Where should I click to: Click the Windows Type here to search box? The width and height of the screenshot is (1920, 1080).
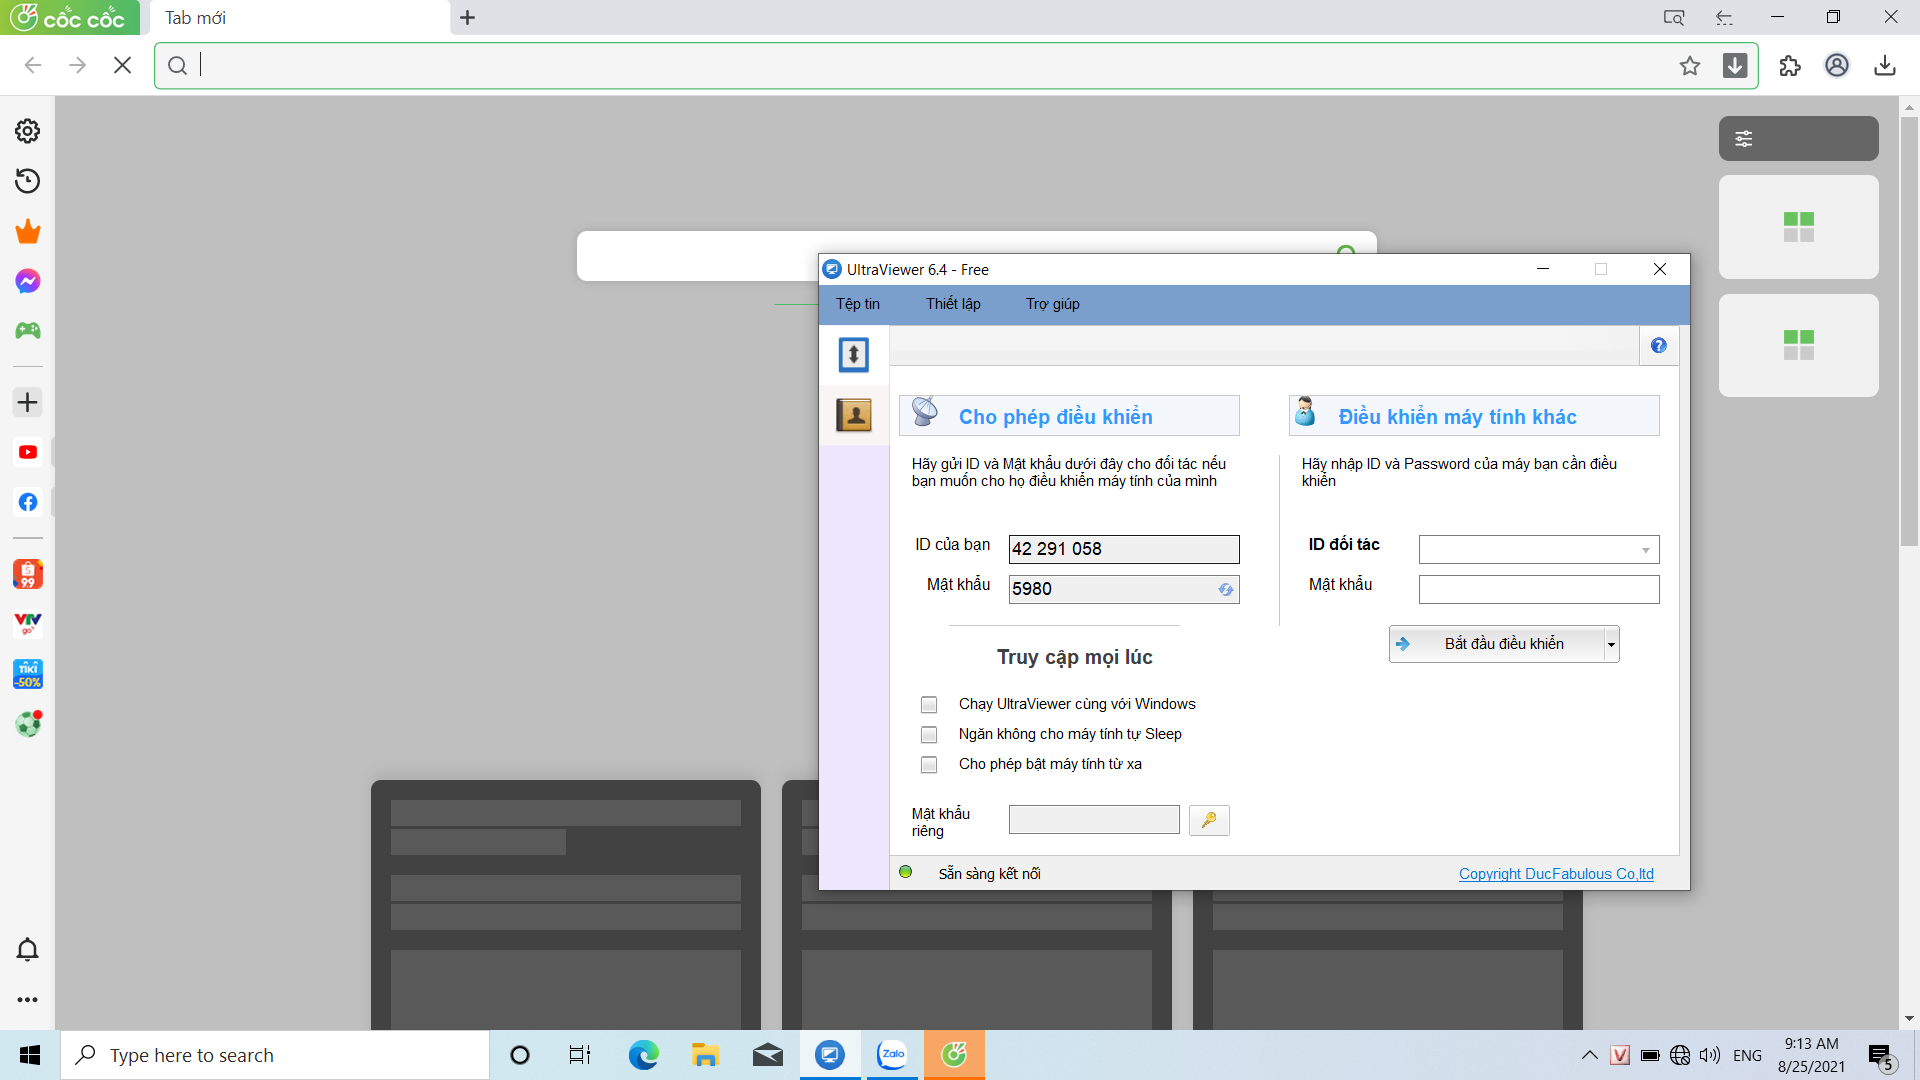click(275, 1055)
